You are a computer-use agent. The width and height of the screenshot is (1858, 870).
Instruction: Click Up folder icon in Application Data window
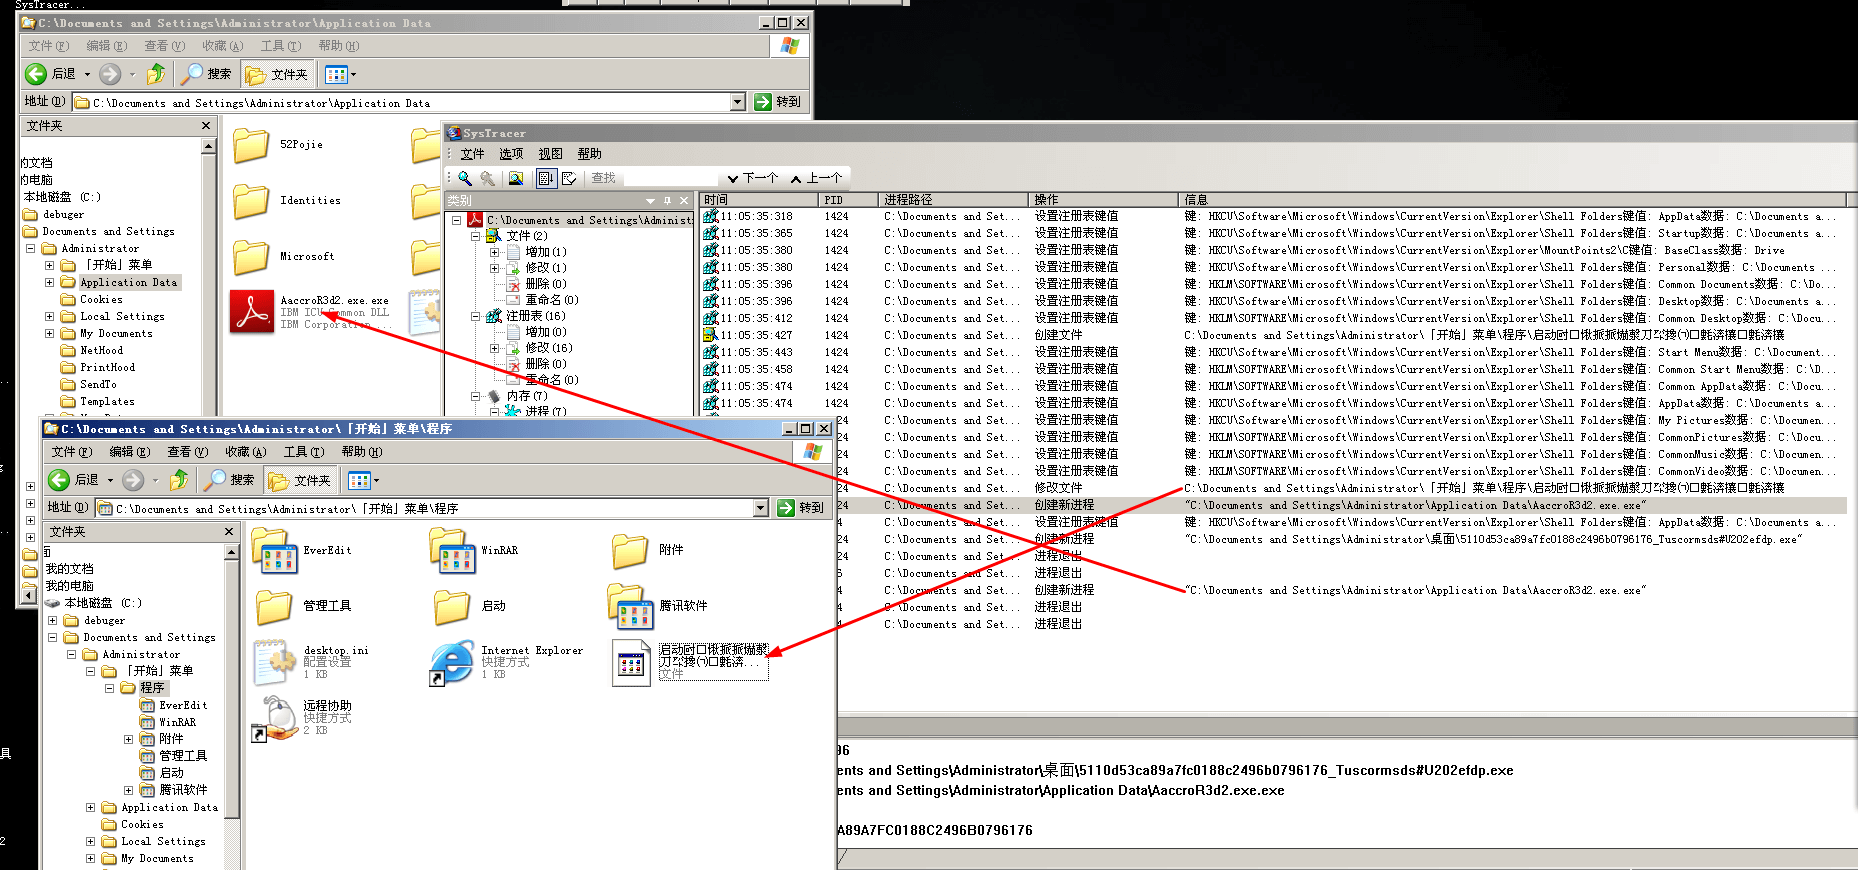coord(156,73)
